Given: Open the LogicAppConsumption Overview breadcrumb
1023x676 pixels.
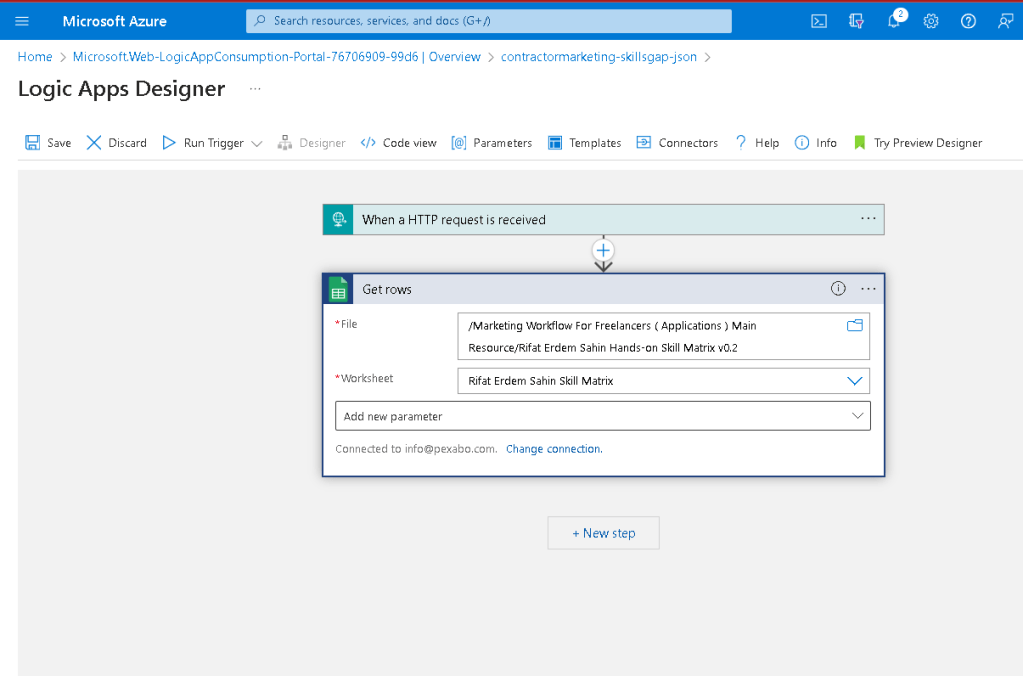Looking at the screenshot, I should point(277,57).
